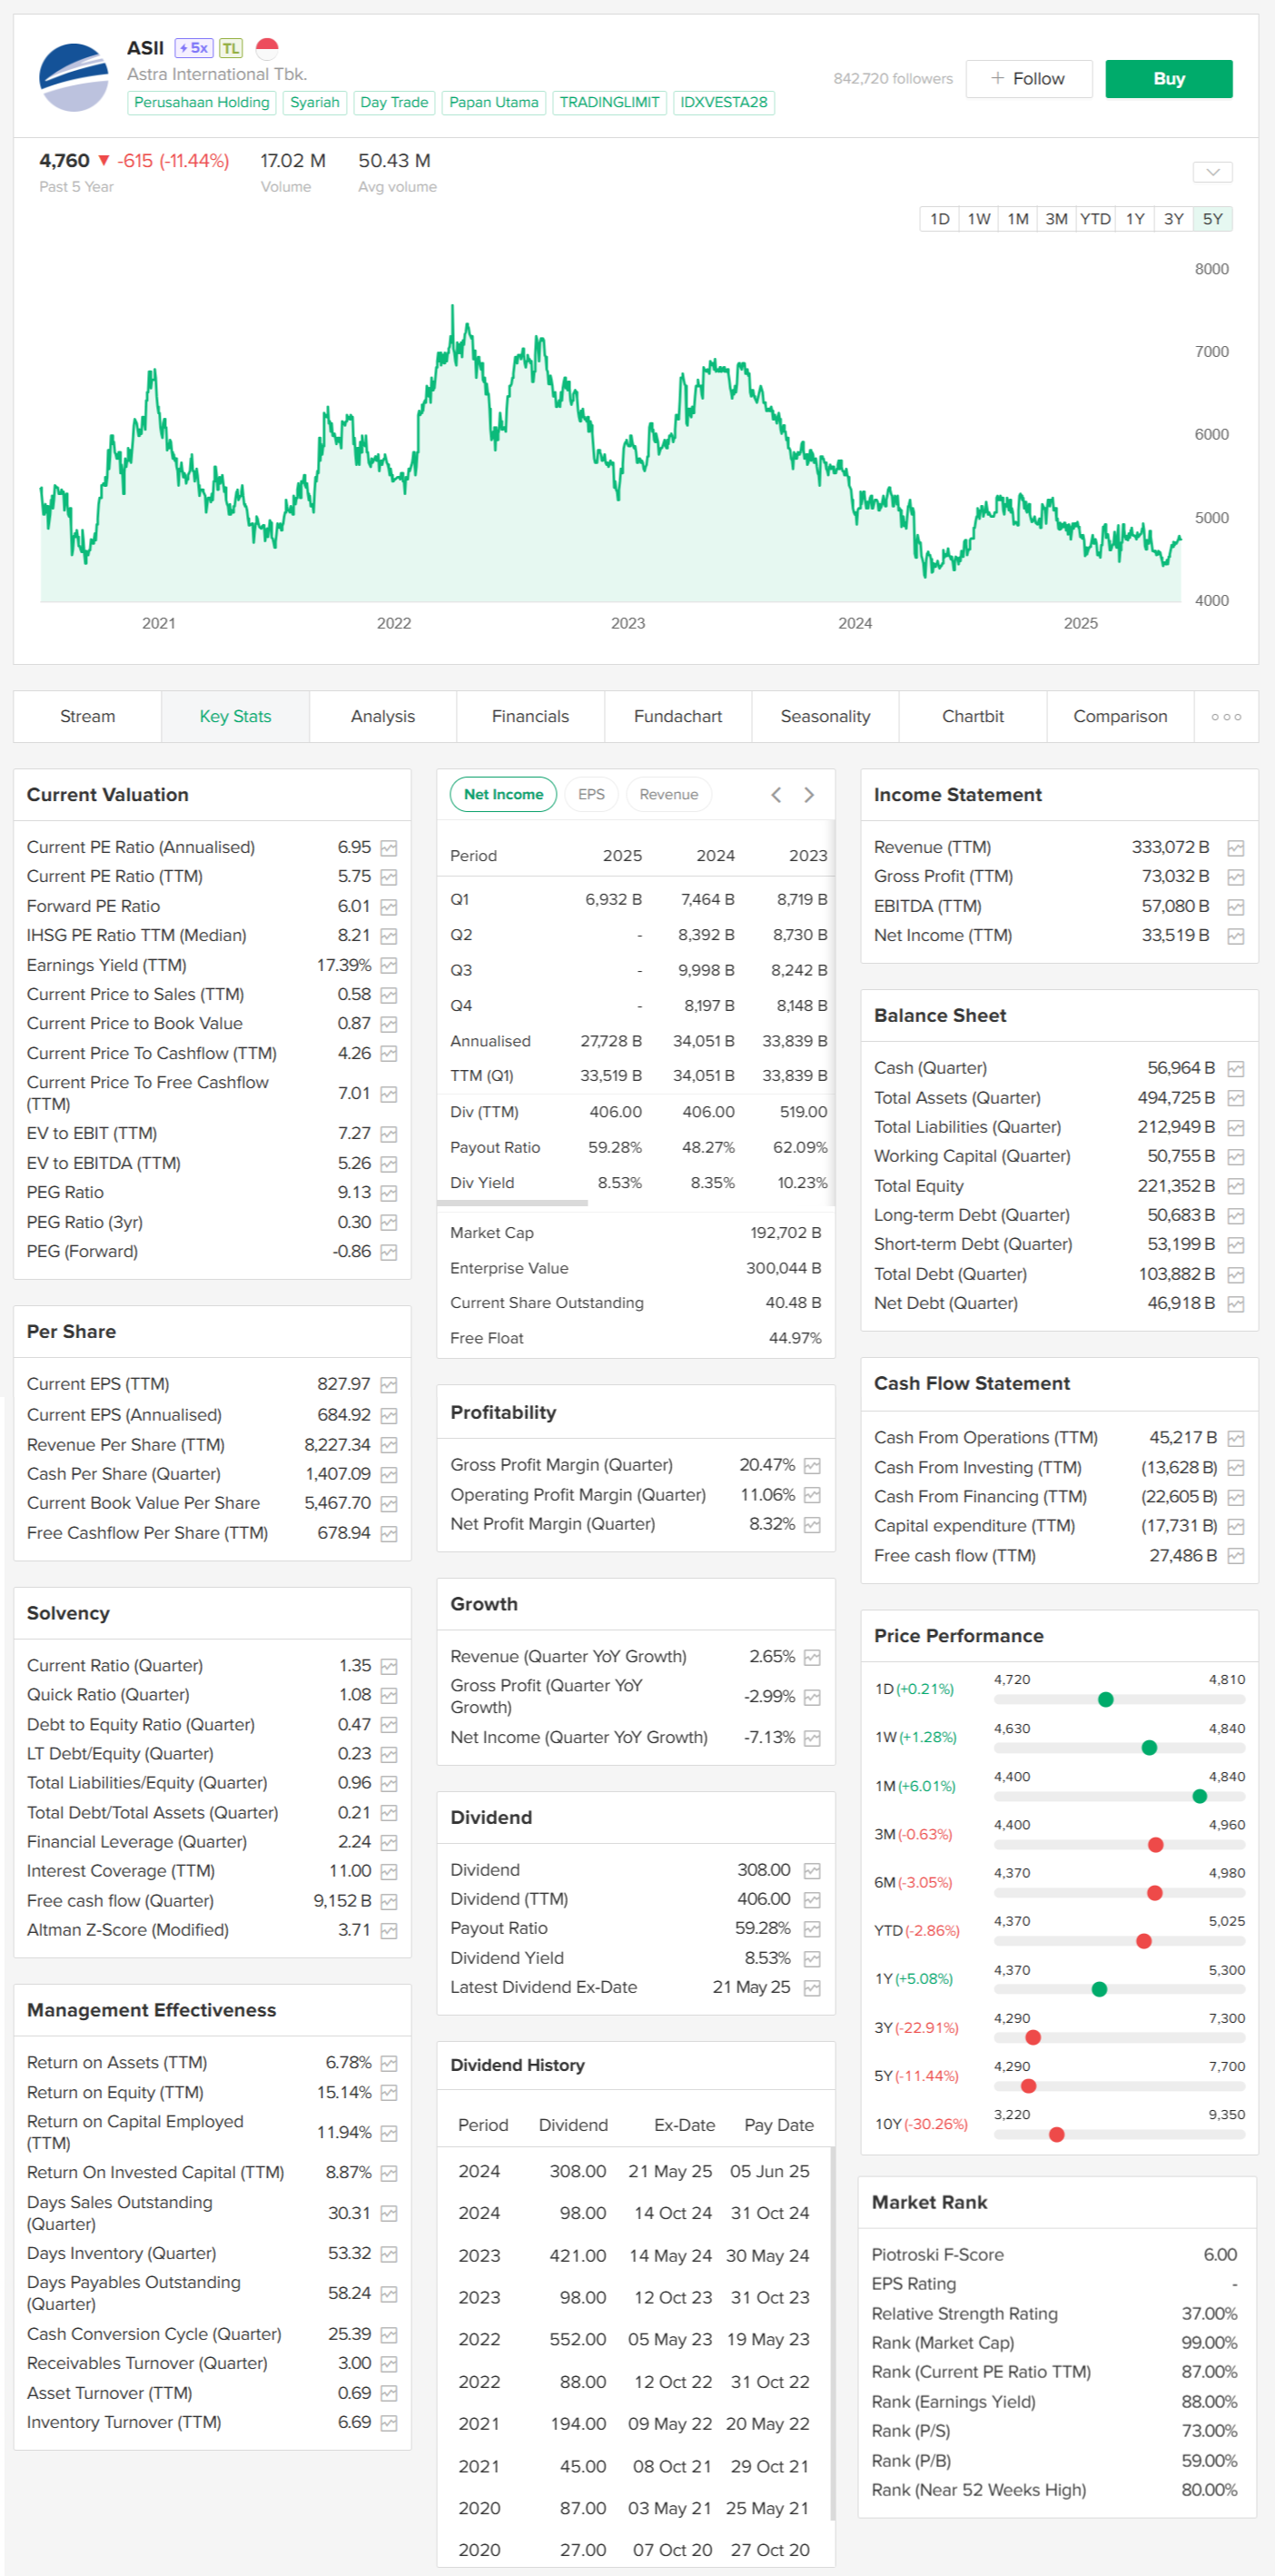Click the horizontal scrollbar under the Net Income table
The image size is (1275, 2576).
tap(513, 1202)
